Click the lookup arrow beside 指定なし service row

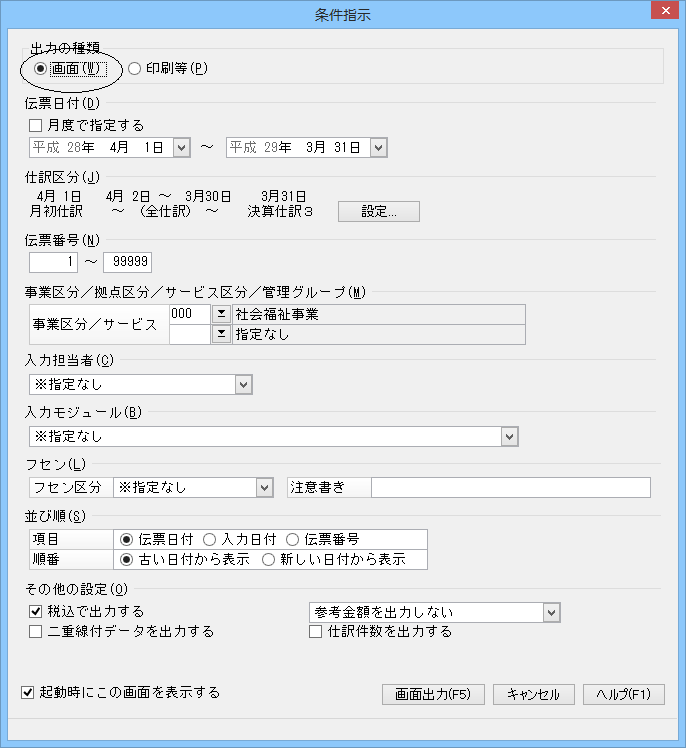221,334
